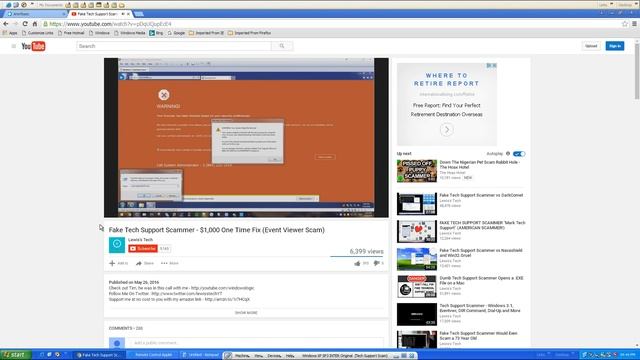The image size is (640, 360).
Task: Open Imported From Firefox bookmarks folder
Action: 249,33
